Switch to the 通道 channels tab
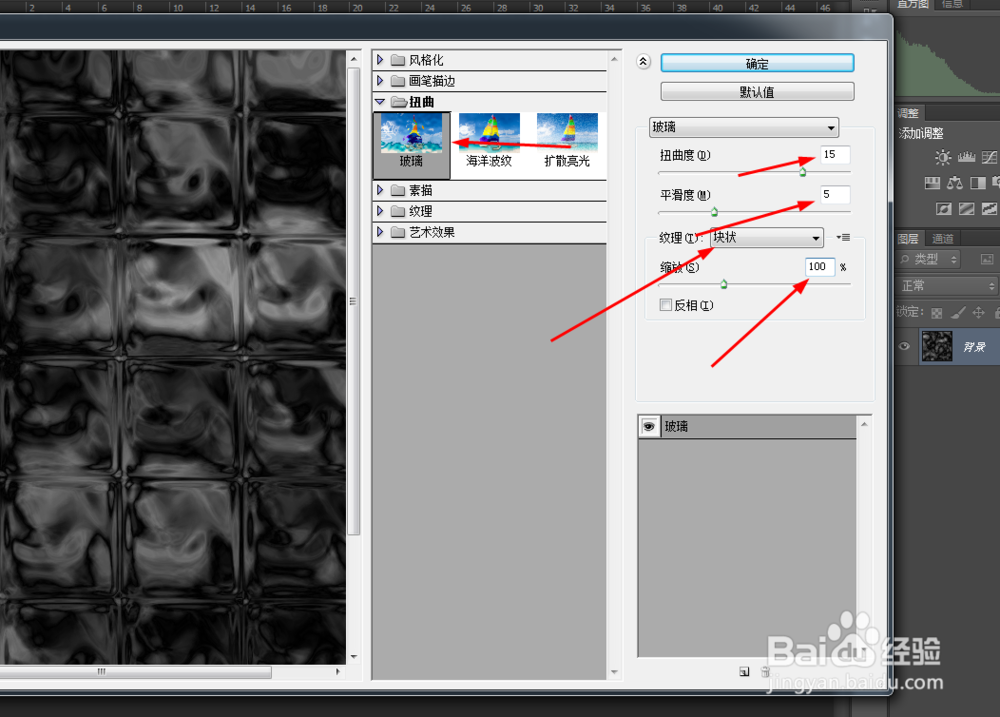The image size is (1000, 717). pos(944,237)
